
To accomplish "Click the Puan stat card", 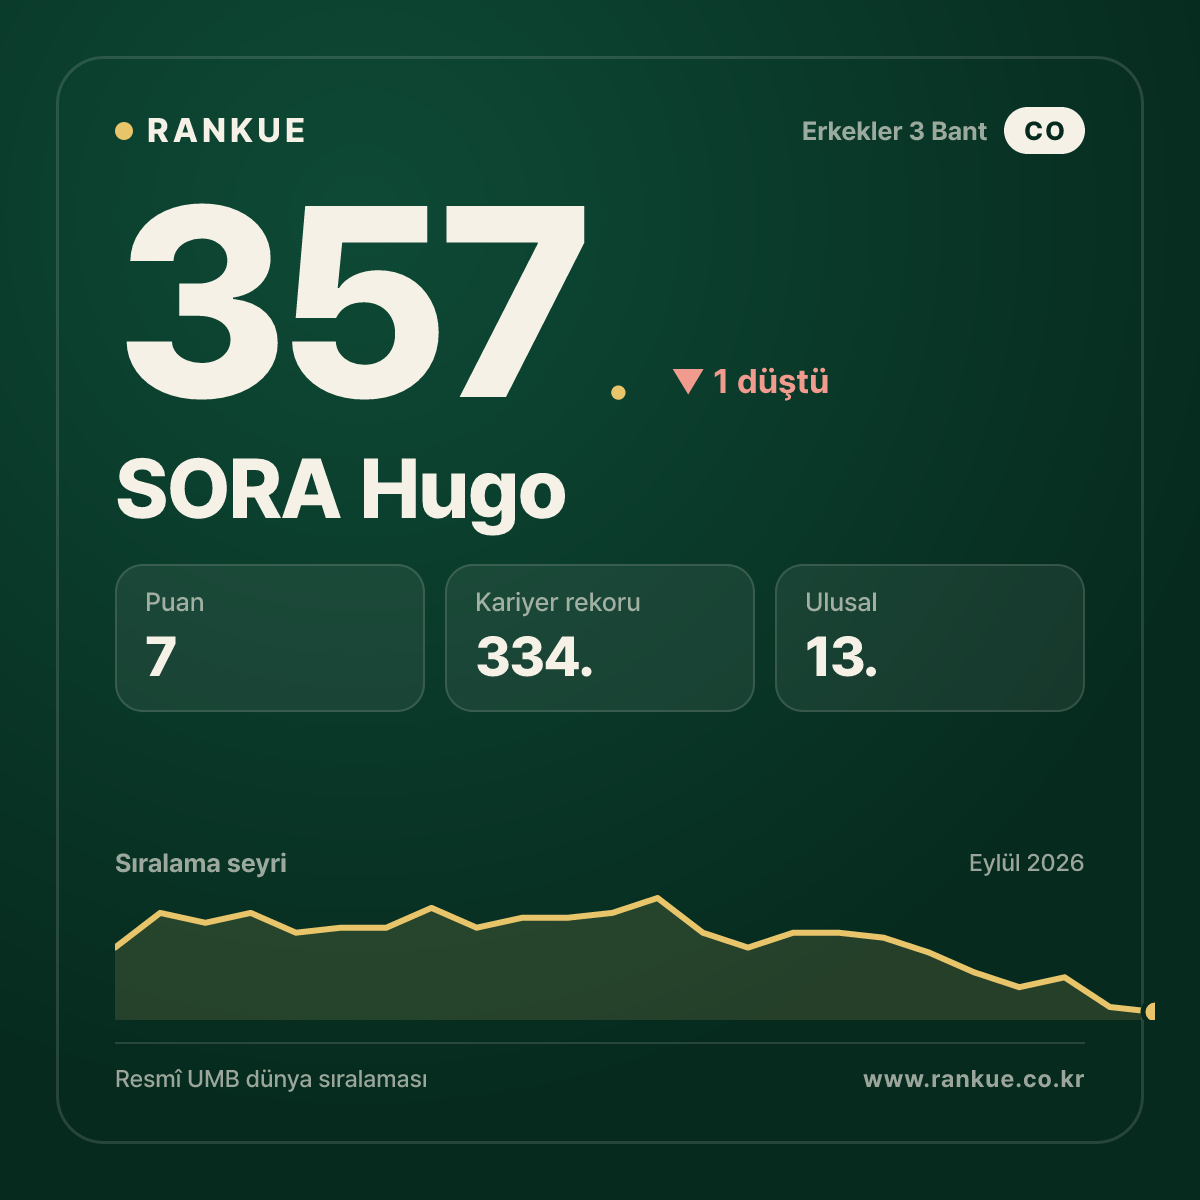I will [x=270, y=638].
